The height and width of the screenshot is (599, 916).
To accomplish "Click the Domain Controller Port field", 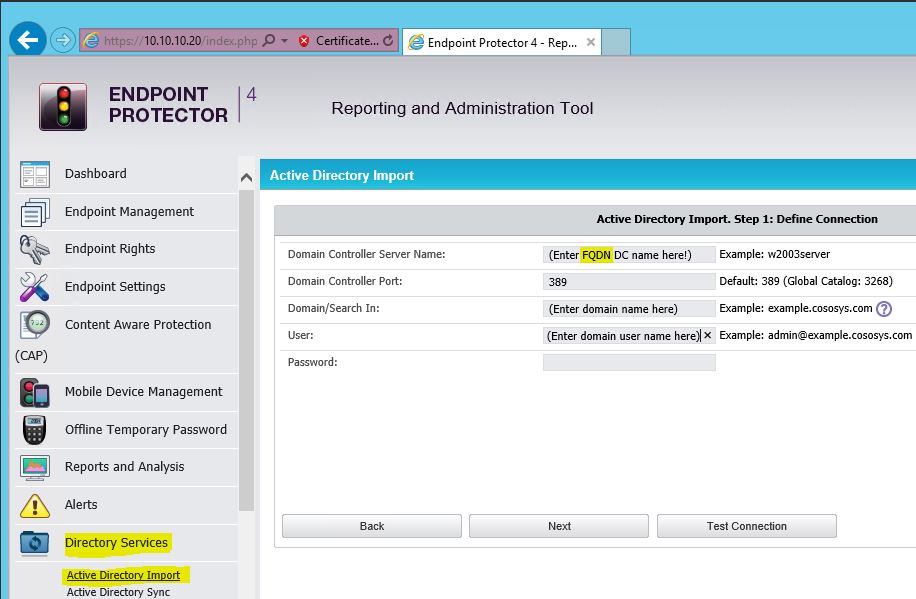I will coord(629,282).
